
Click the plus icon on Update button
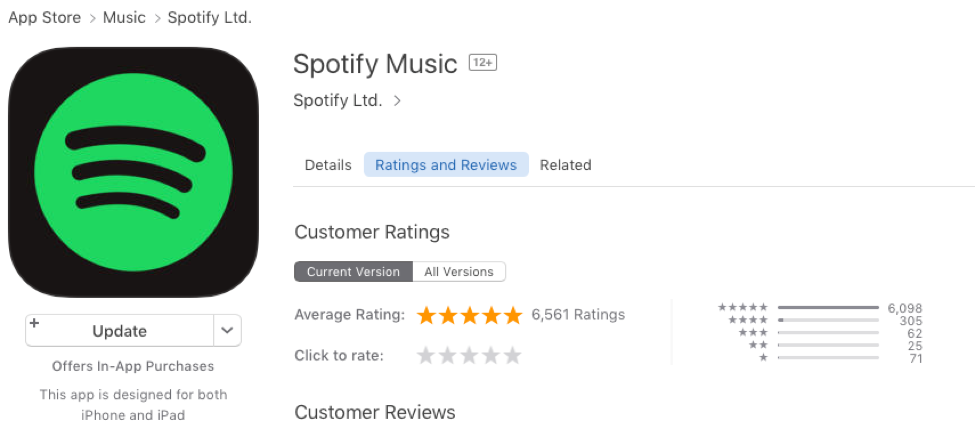pos(34,324)
